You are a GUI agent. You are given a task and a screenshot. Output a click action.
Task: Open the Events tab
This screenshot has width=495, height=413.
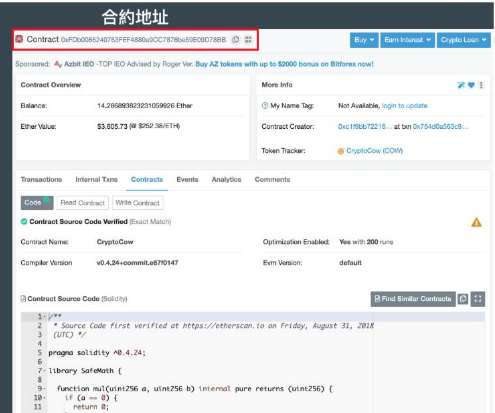(187, 179)
